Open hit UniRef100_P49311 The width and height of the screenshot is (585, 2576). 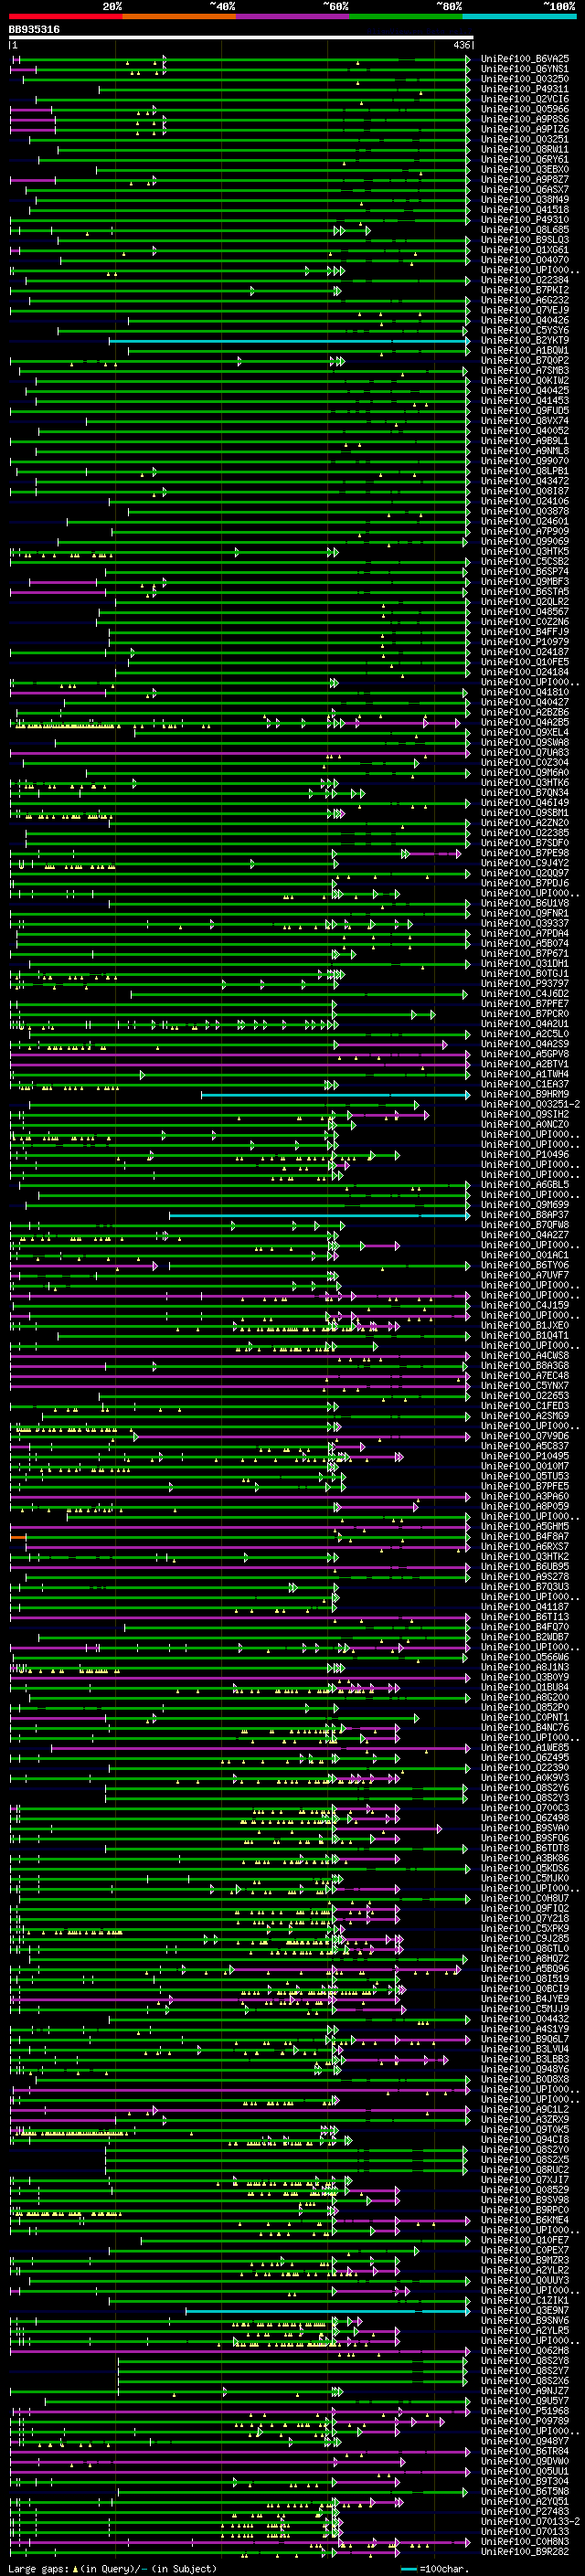pos(525,90)
